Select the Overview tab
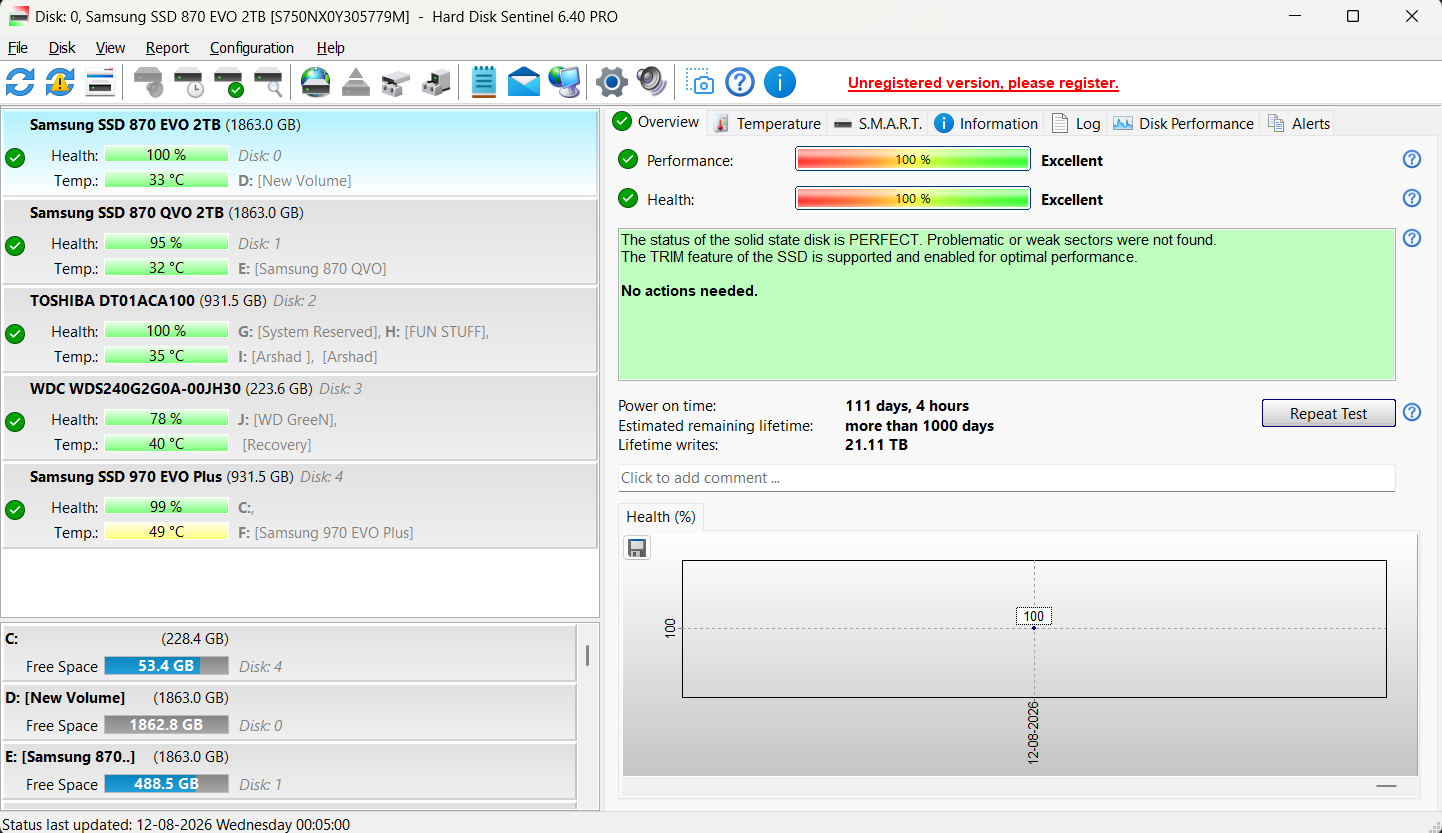The image size is (1442, 833). coord(657,122)
